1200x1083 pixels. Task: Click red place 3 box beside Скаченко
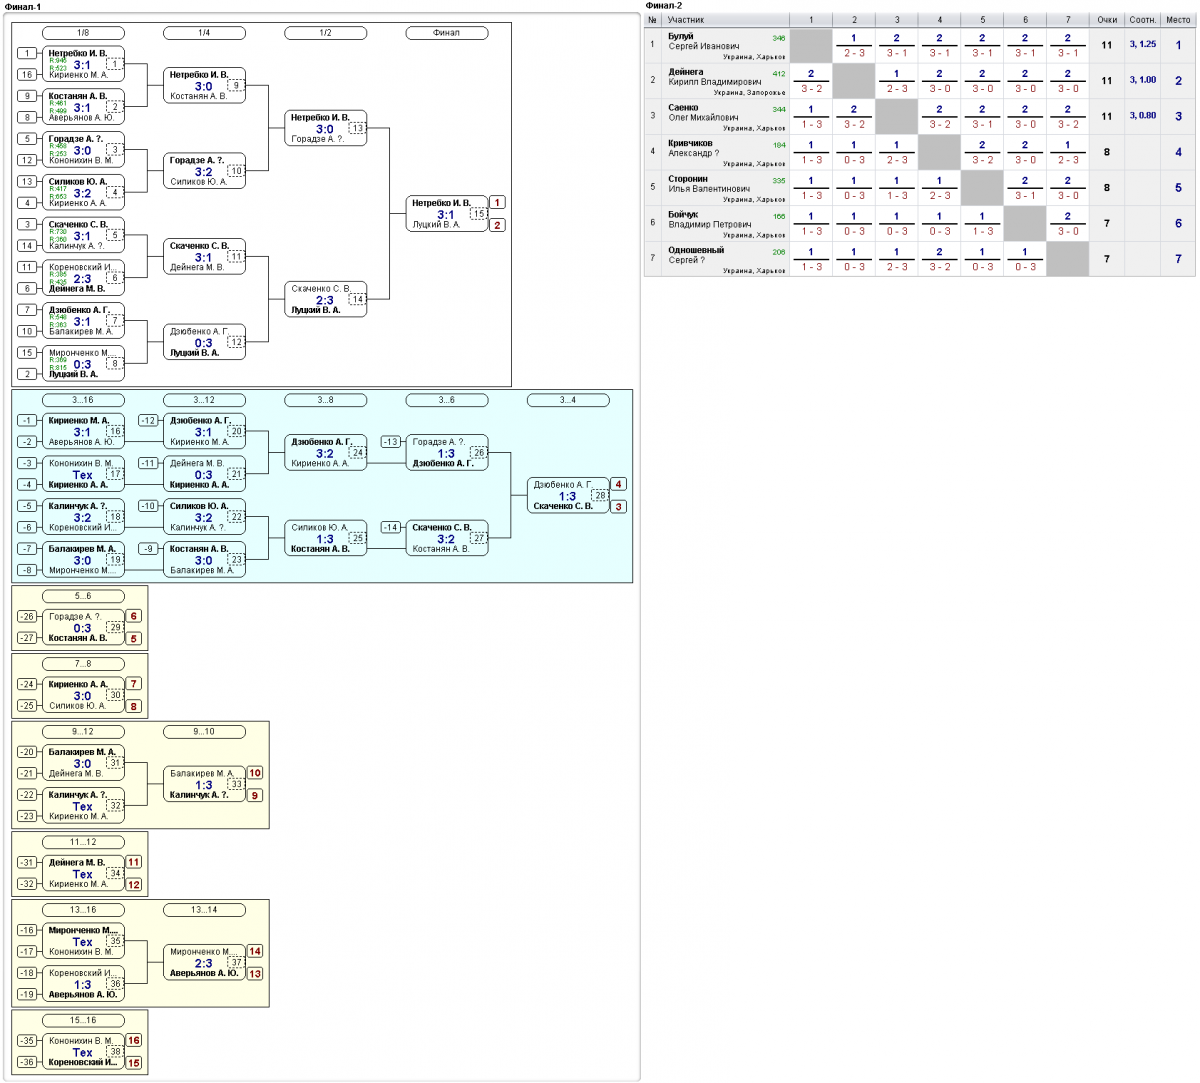619,507
